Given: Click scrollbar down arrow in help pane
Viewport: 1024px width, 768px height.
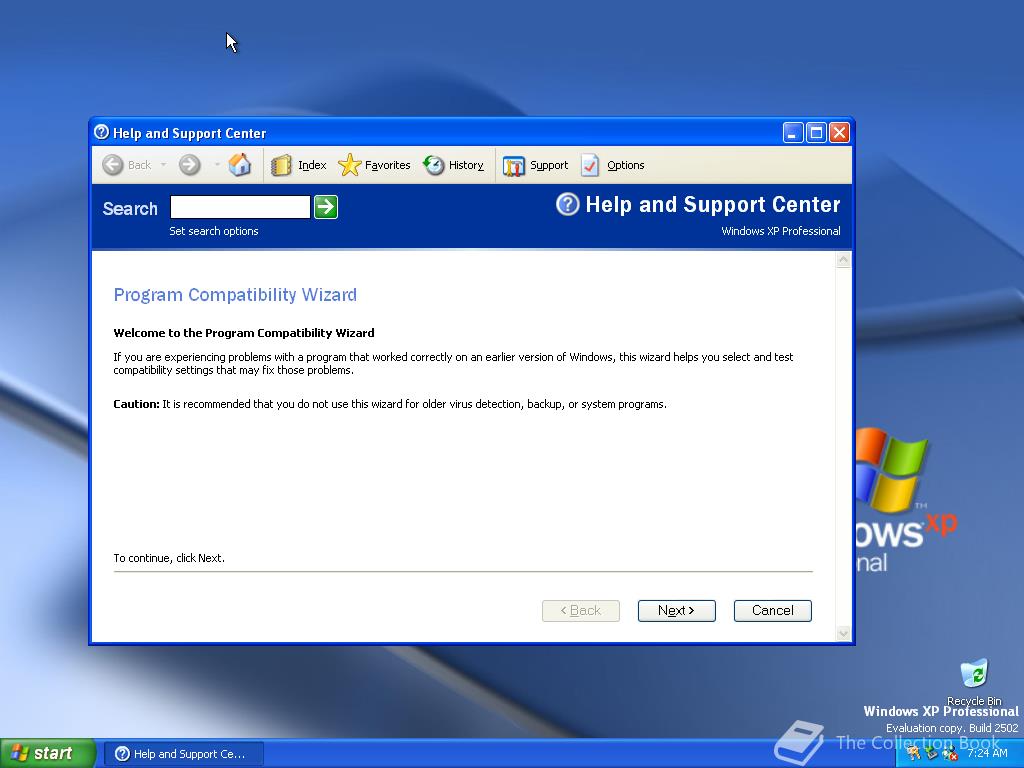Looking at the screenshot, I should click(843, 633).
